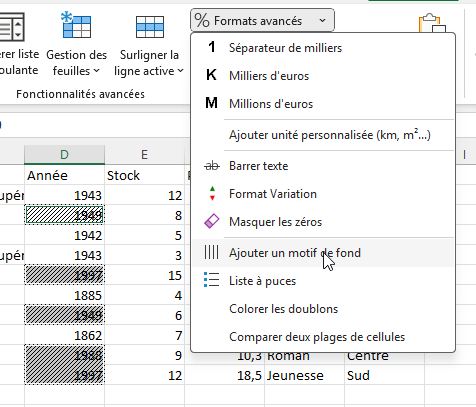Select Stock cell with value 7
The image size is (476, 407).
pyautogui.click(x=144, y=335)
